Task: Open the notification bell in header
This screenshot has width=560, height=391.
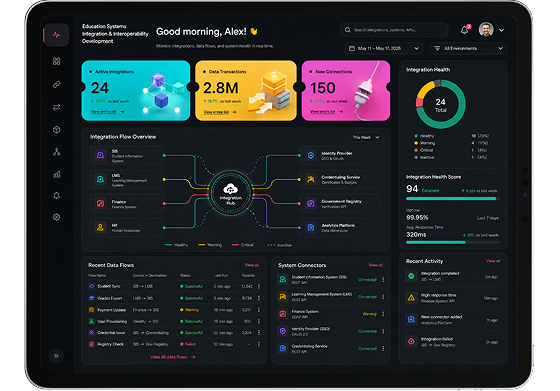Action: (x=465, y=30)
